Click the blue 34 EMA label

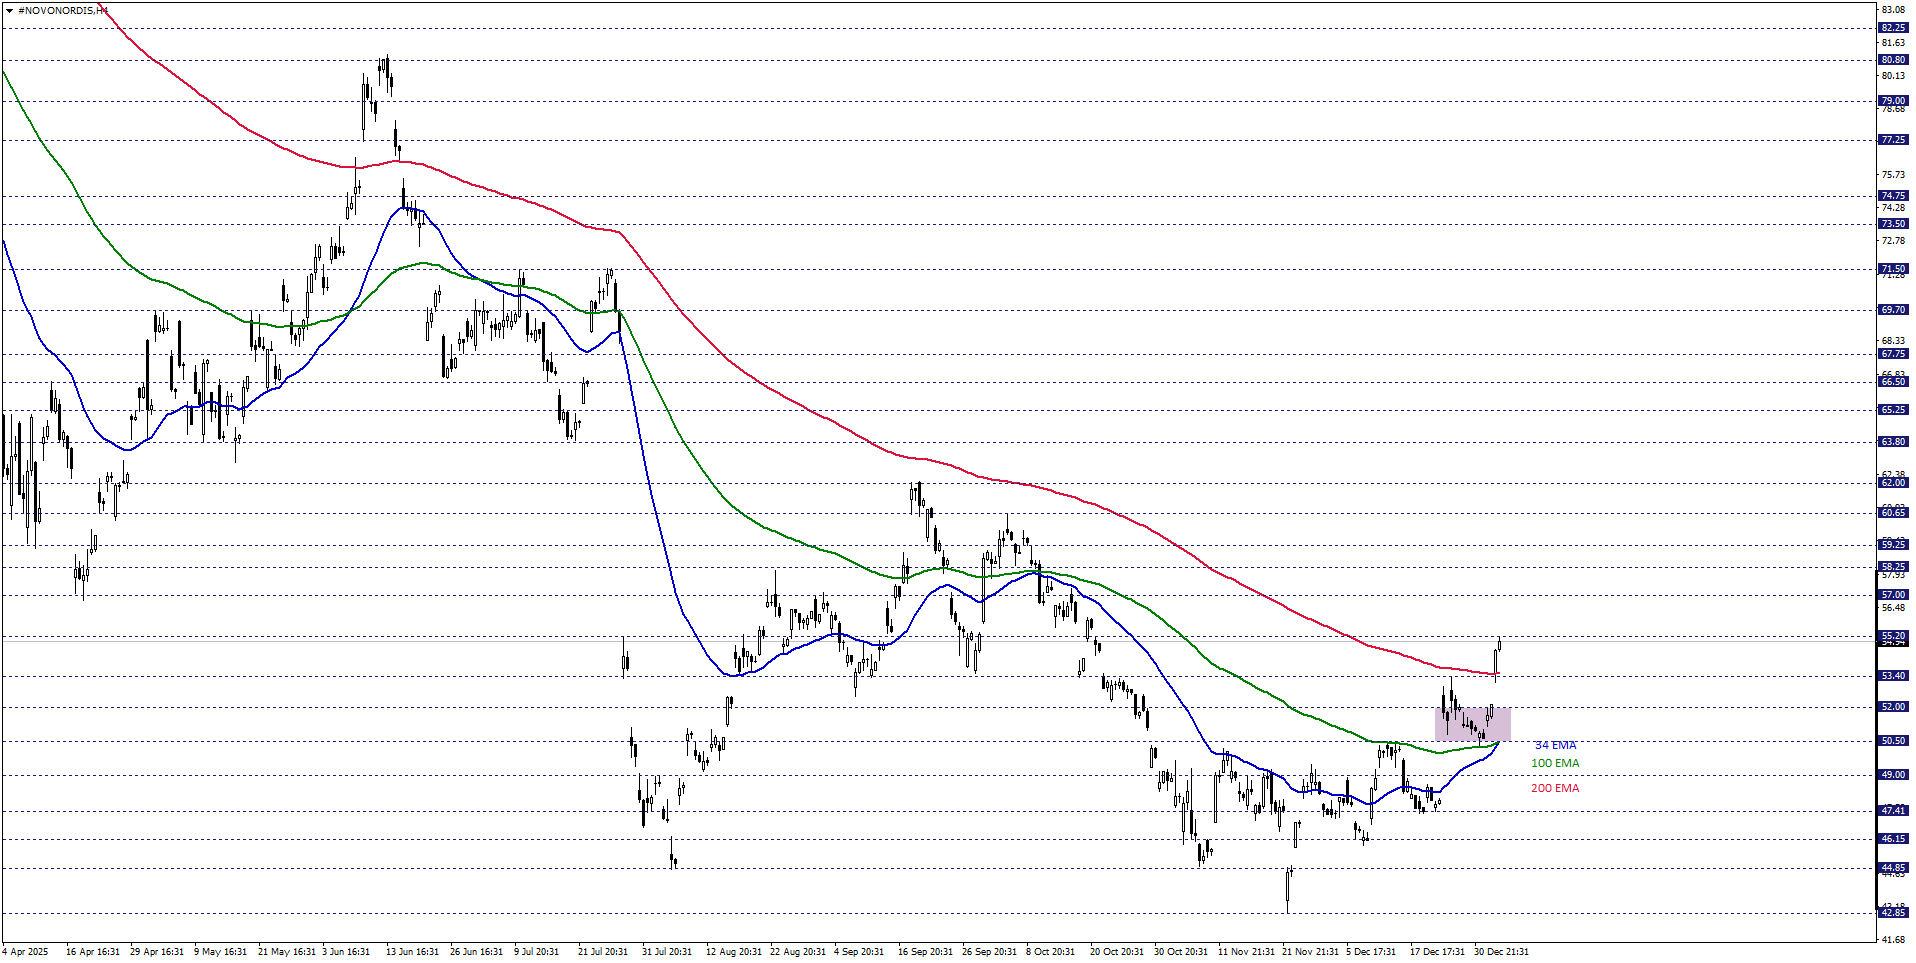tap(1555, 746)
